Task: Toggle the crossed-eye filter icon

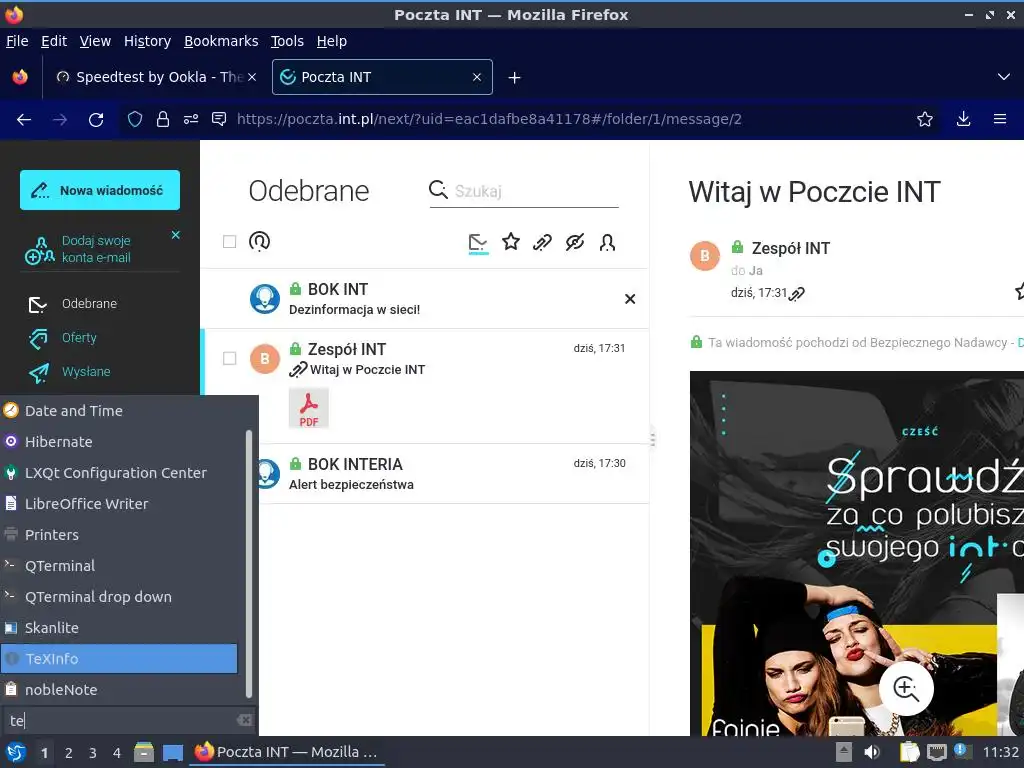Action: tap(575, 242)
